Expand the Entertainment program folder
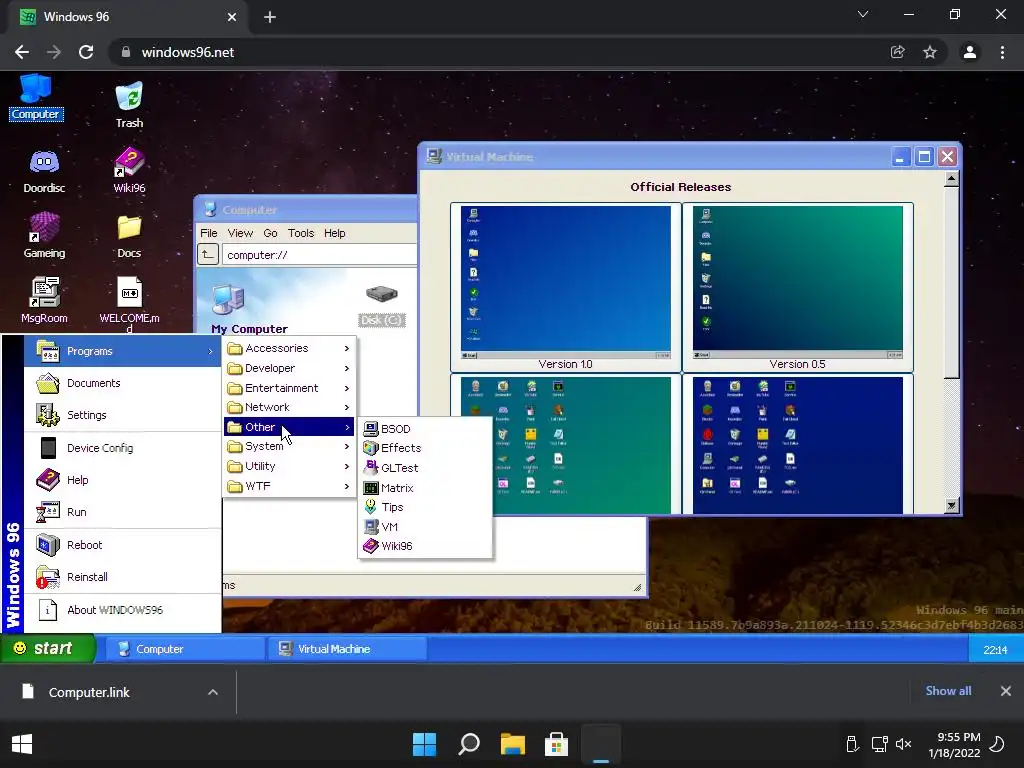Image resolution: width=1024 pixels, height=768 pixels. click(x=289, y=388)
